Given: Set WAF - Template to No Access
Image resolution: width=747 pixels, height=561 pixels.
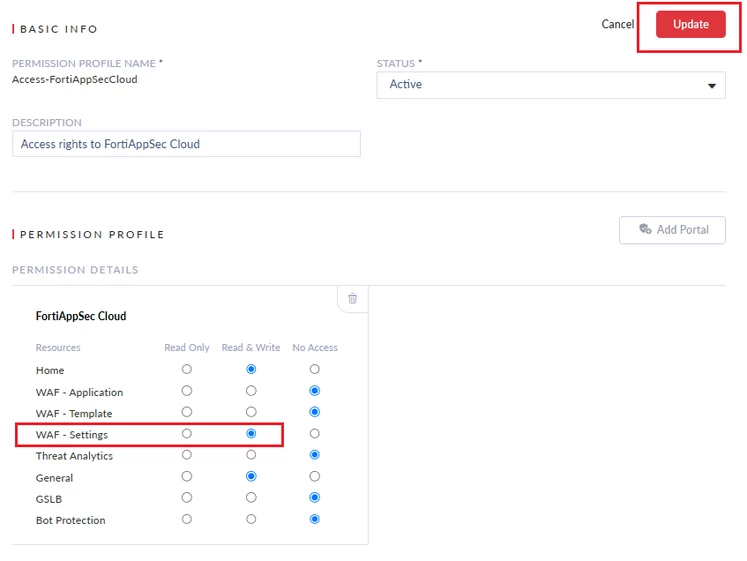Looking at the screenshot, I should [x=314, y=412].
